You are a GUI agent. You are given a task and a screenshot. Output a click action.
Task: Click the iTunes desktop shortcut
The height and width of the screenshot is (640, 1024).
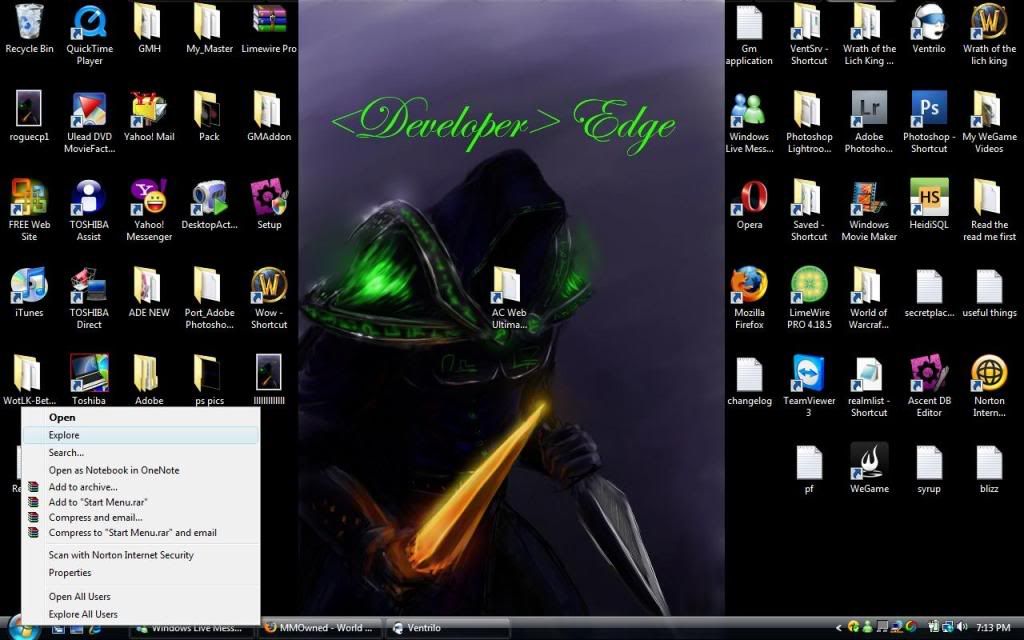coord(29,285)
